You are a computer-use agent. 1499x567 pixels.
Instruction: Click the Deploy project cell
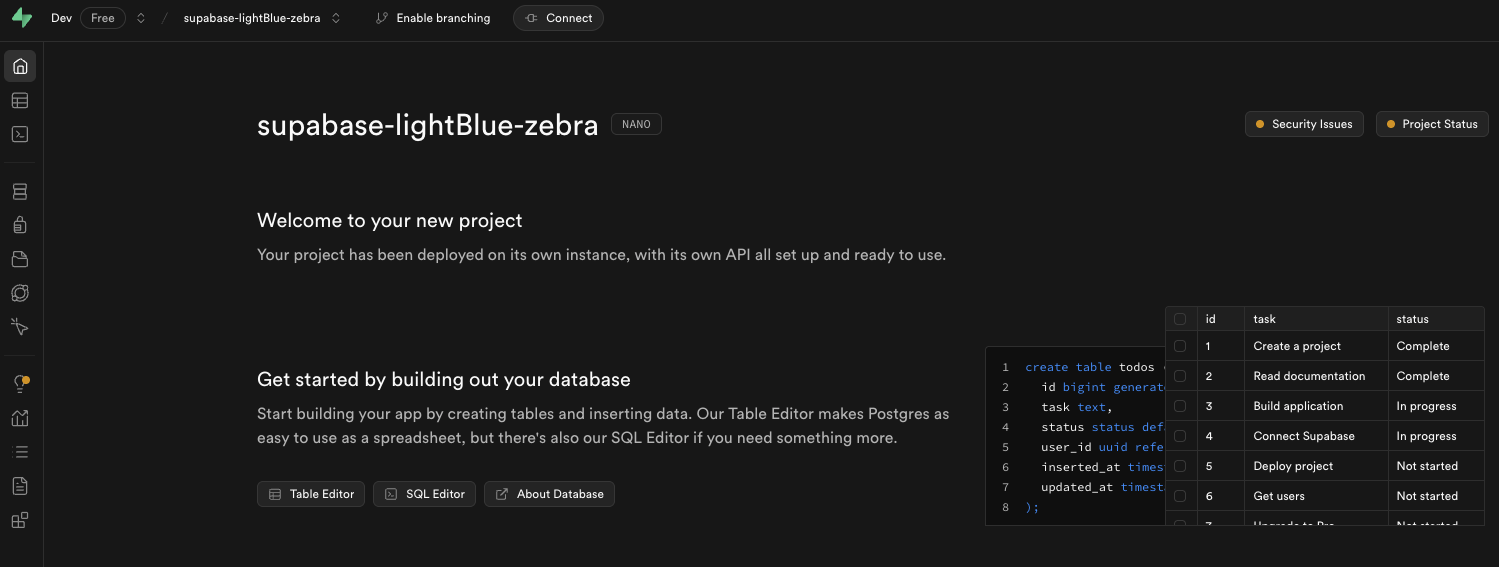[x=1316, y=466]
